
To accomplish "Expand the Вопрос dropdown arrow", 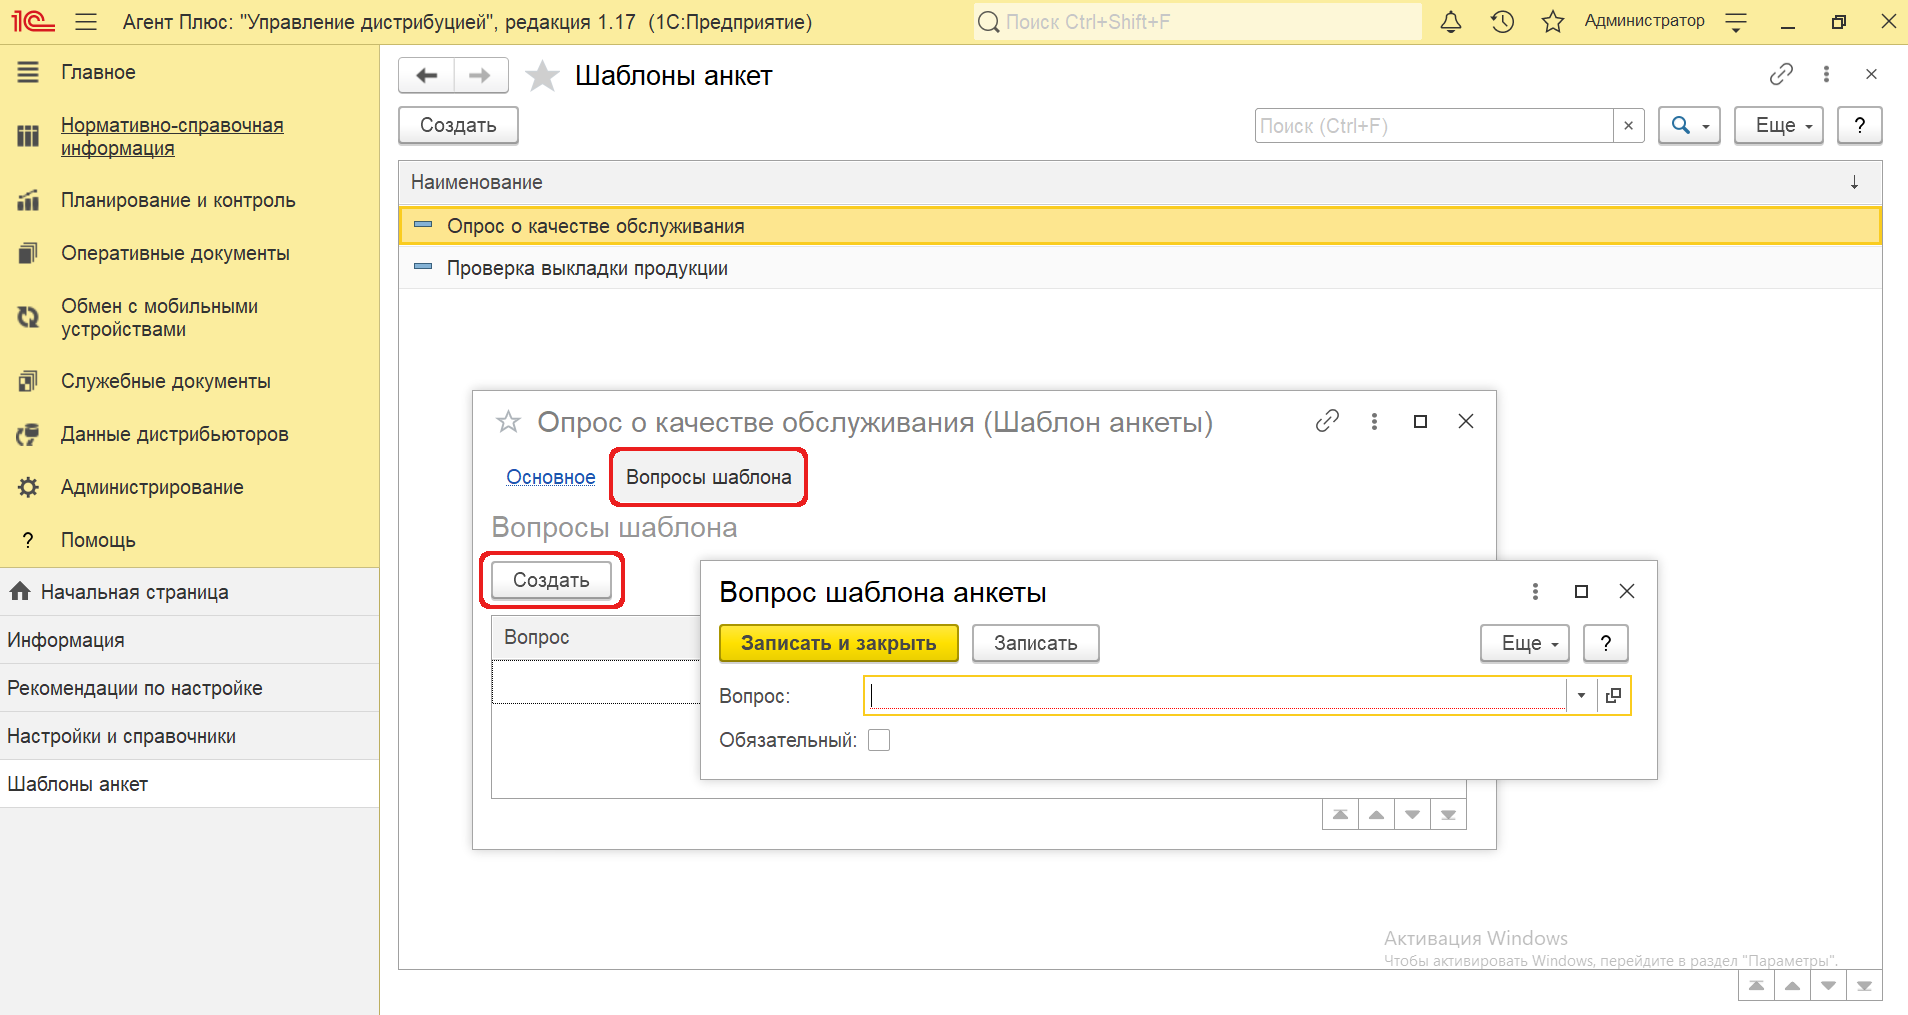I will coord(1581,695).
